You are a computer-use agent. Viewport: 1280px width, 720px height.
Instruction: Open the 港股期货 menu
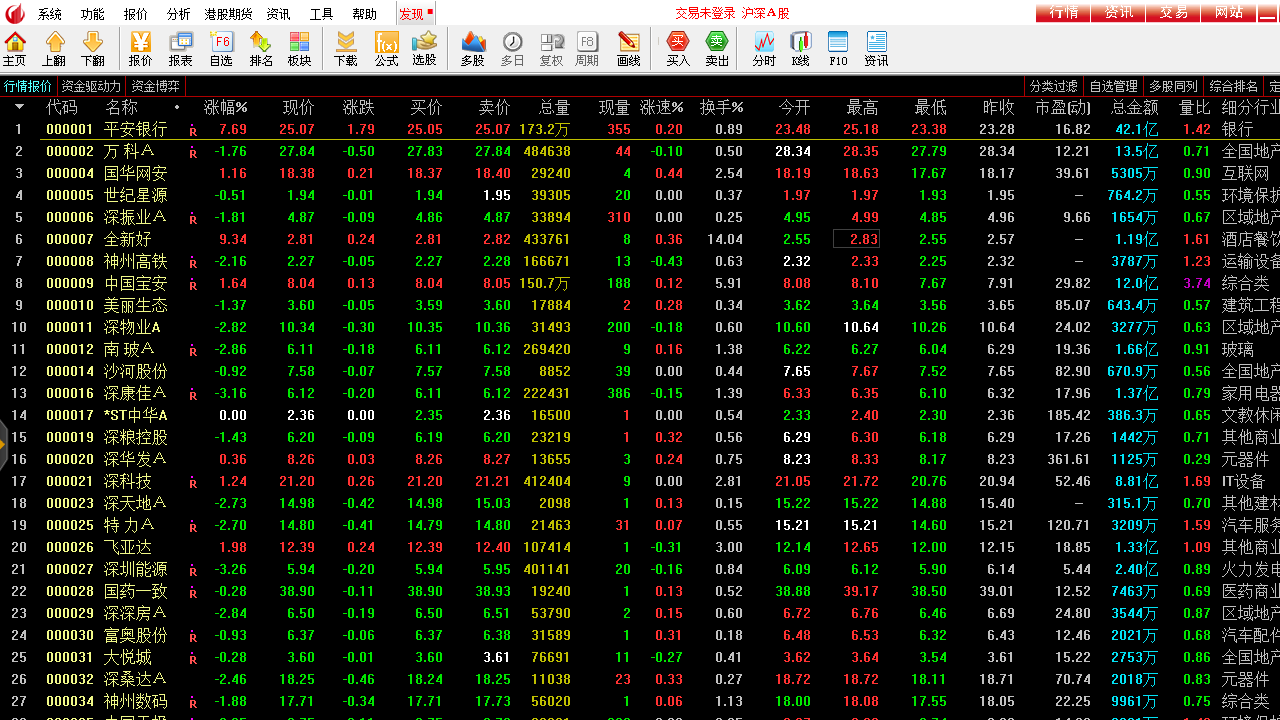228,14
